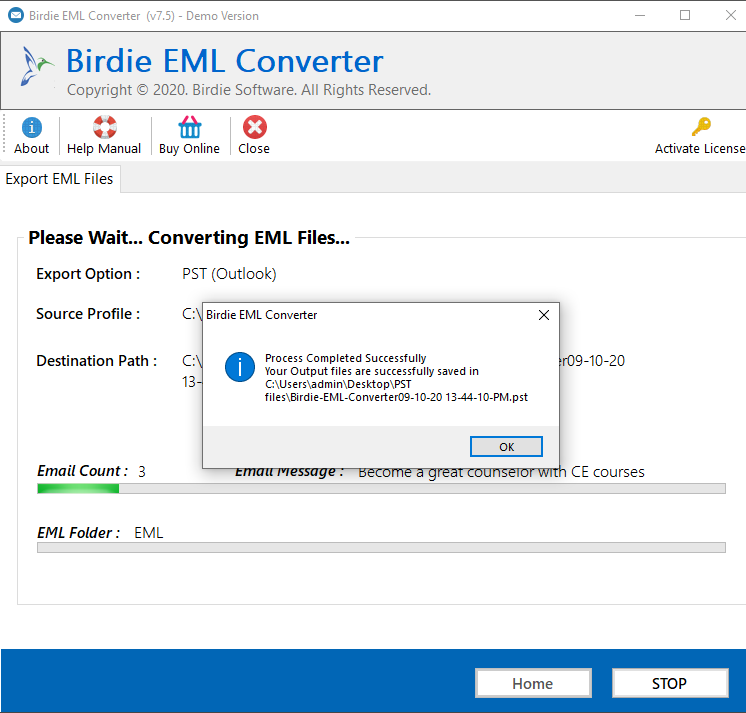The width and height of the screenshot is (746, 713).
Task: Switch to Export EML Files tab
Action: (x=59, y=179)
